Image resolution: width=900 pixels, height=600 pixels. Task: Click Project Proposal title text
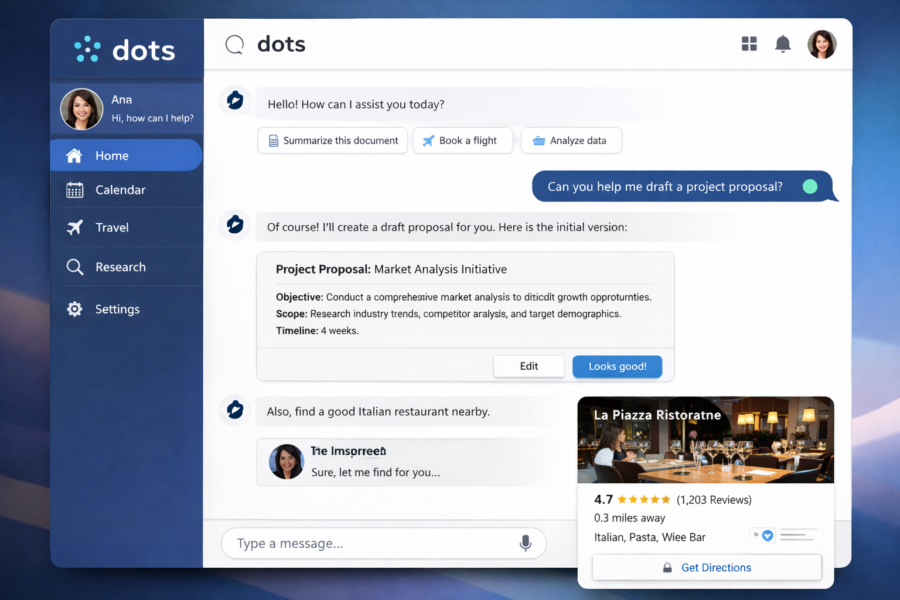point(391,269)
